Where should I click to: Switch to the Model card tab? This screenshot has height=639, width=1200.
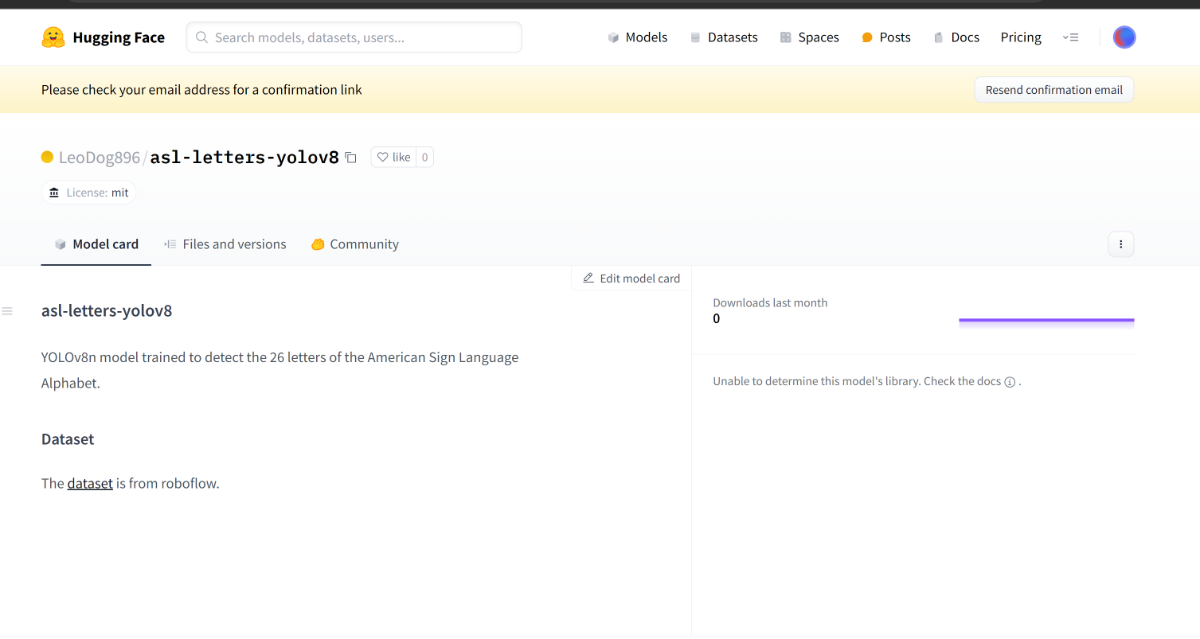click(x=96, y=244)
